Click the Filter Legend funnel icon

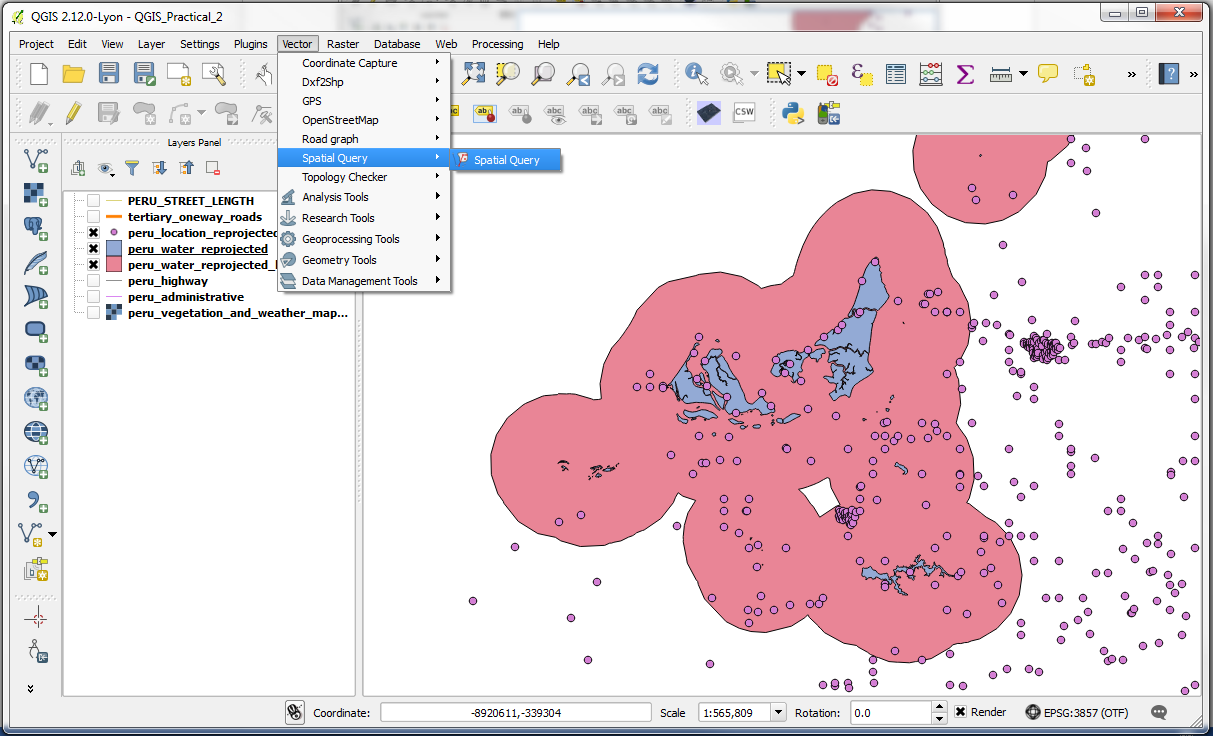[x=132, y=168]
